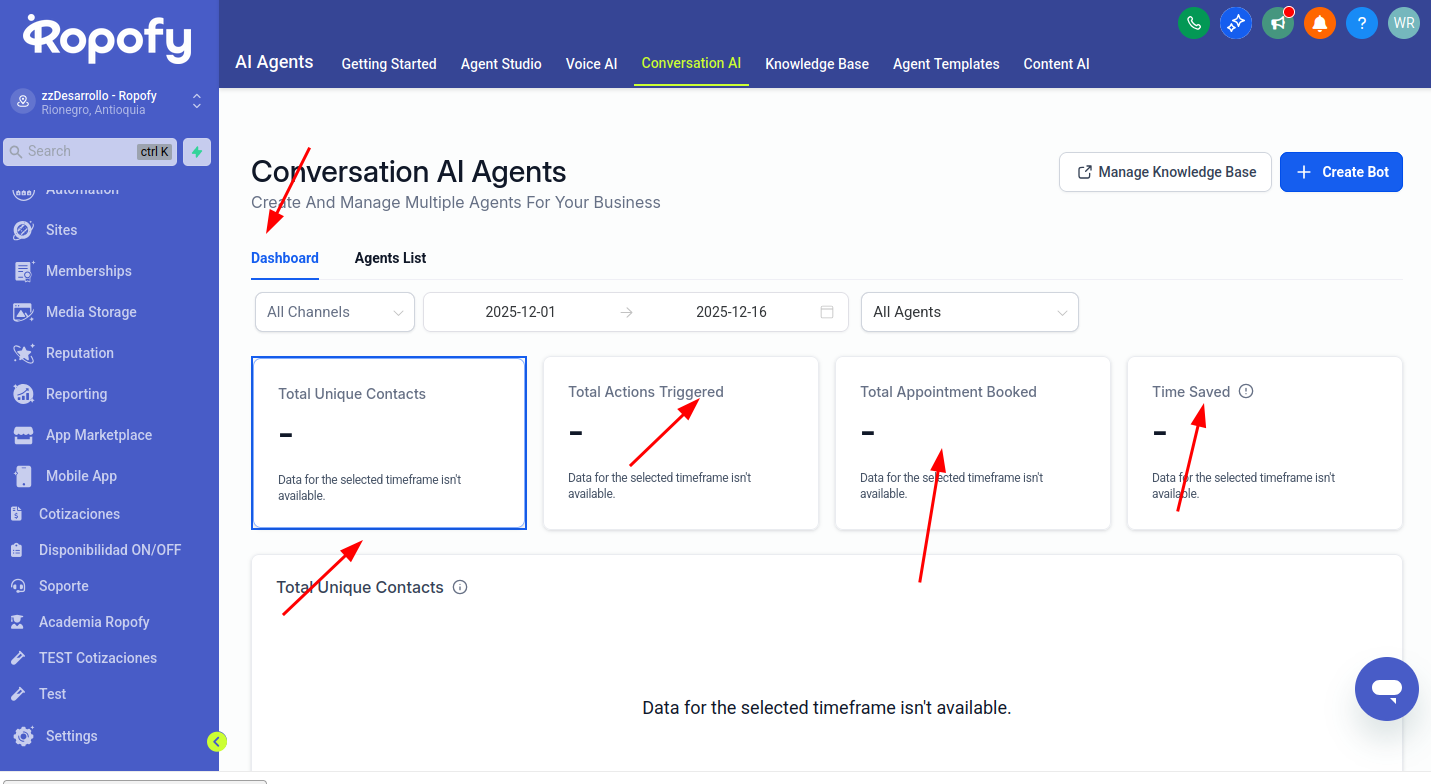The image size is (1431, 784).
Task: Click the Create Bot button
Action: point(1341,172)
